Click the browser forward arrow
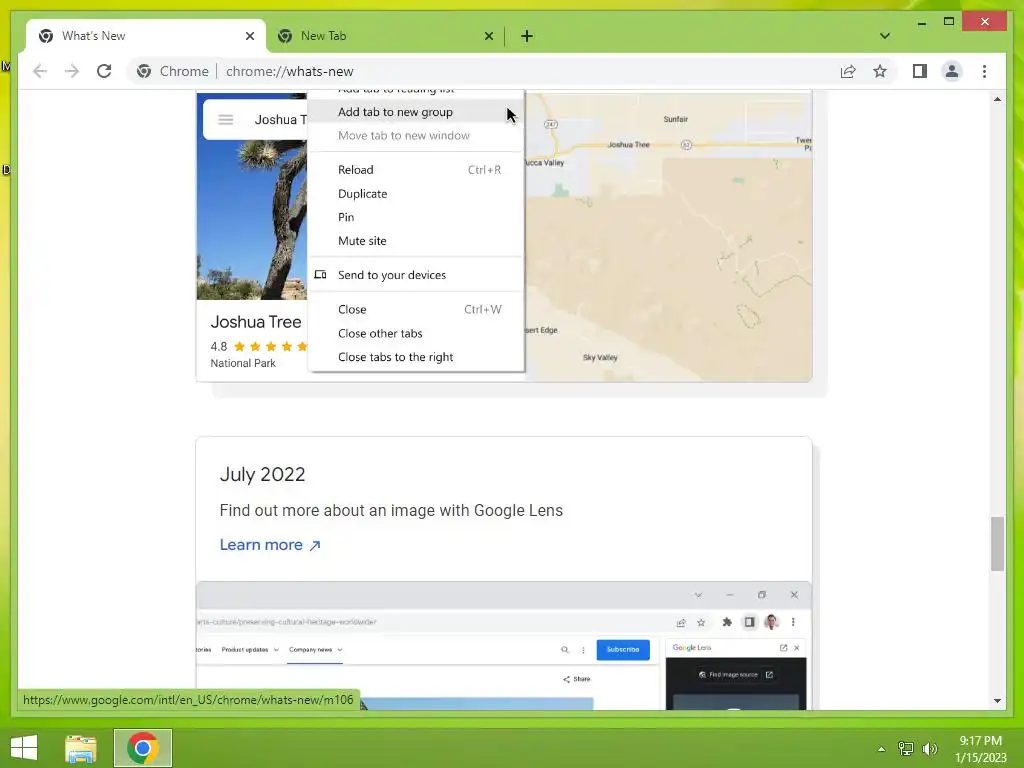 (x=72, y=71)
